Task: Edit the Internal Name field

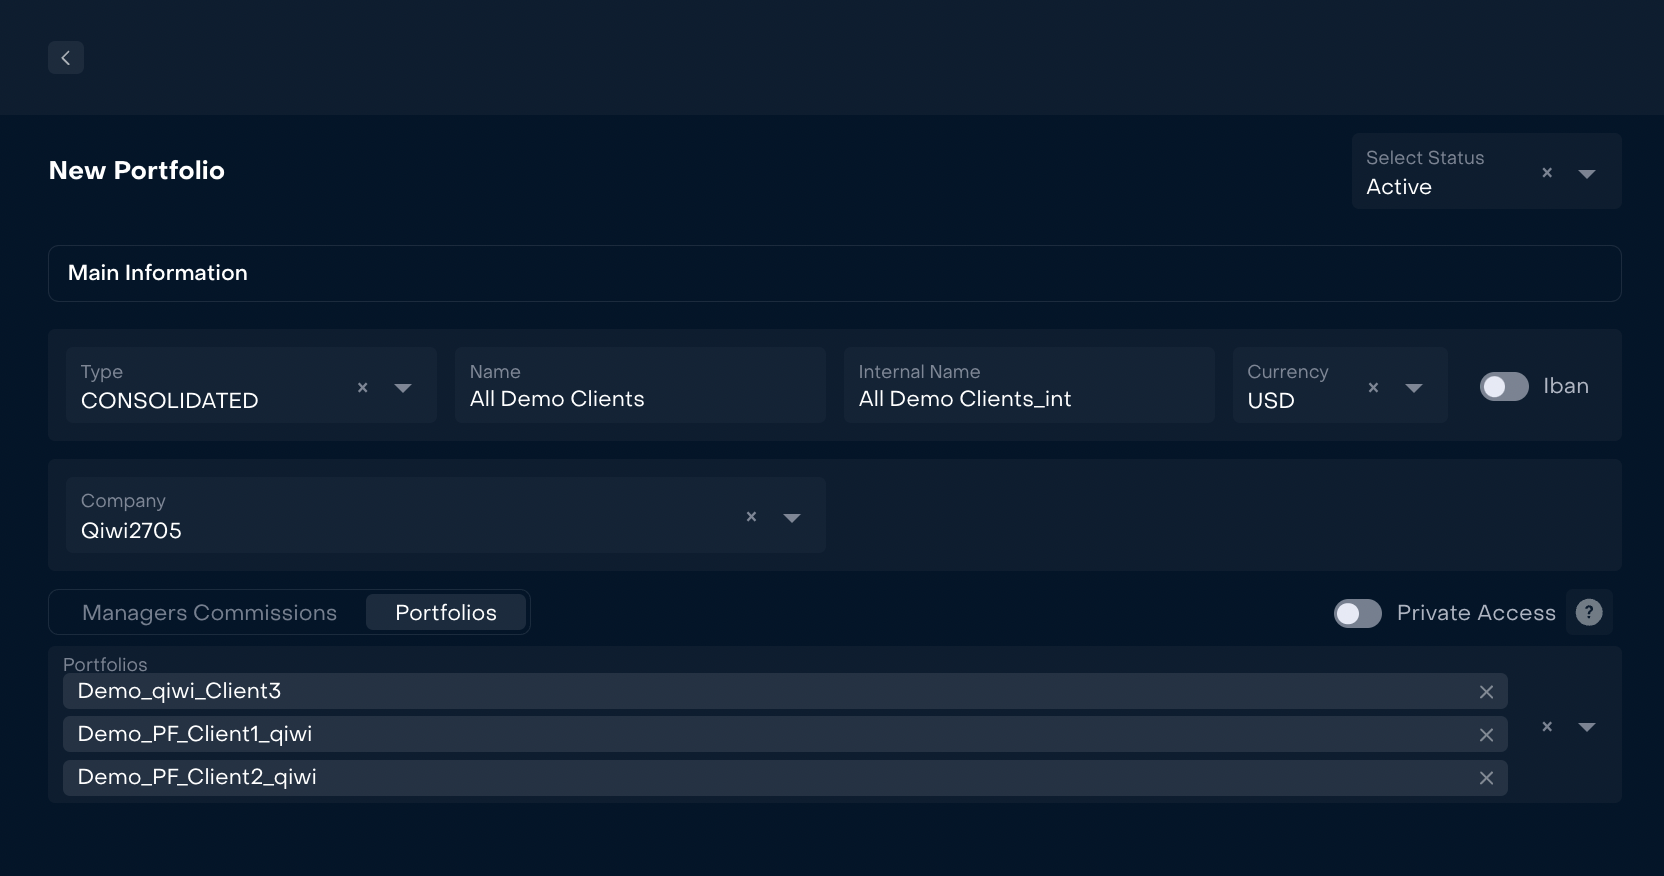Action: tap(1029, 385)
